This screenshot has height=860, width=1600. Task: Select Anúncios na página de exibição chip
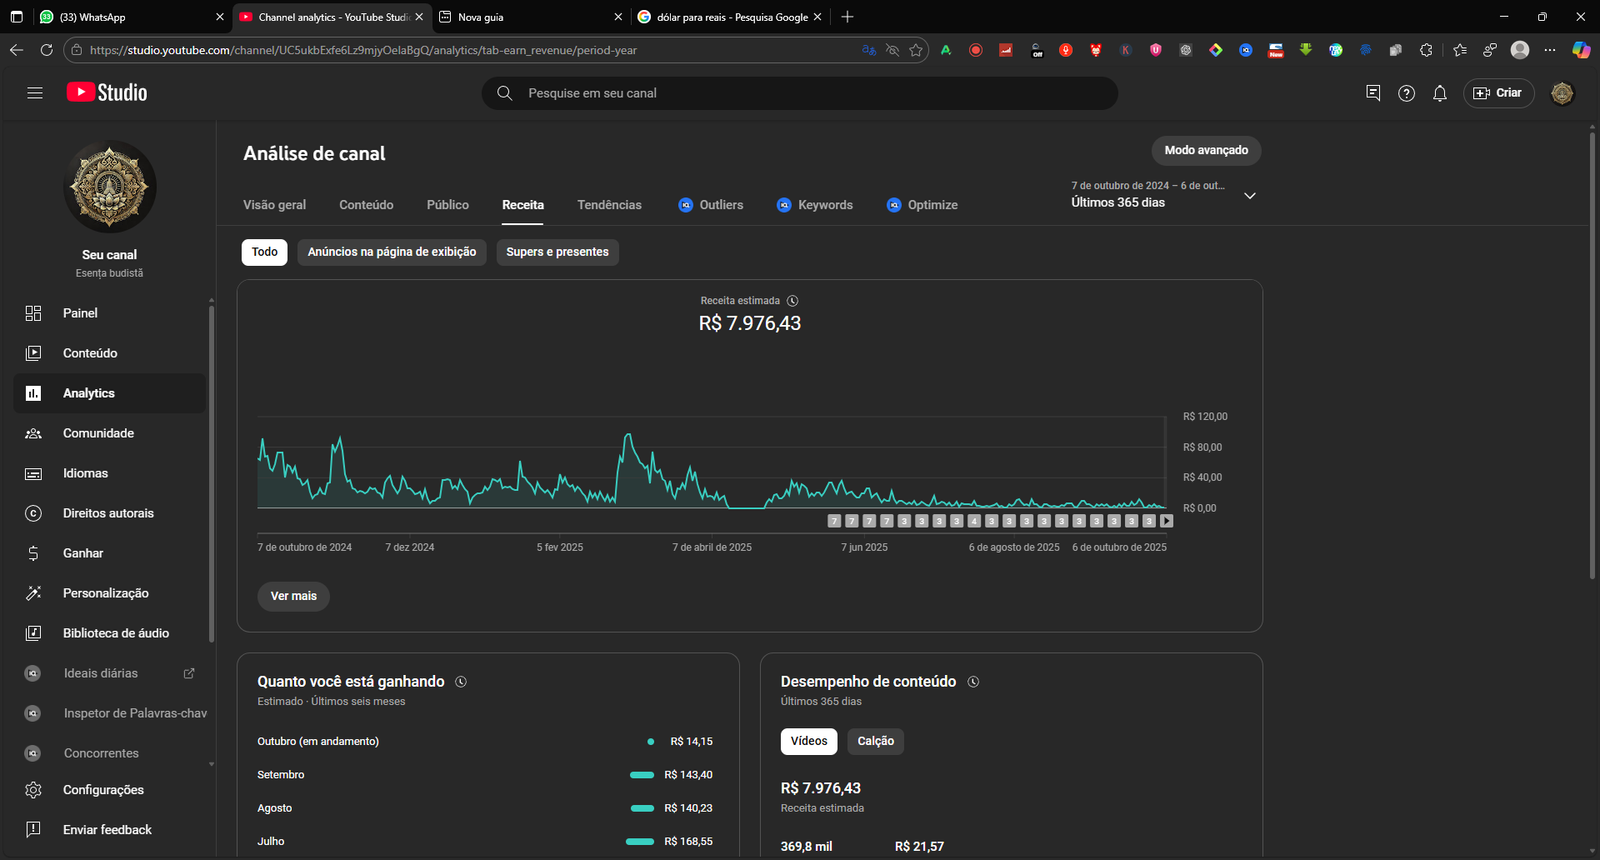pyautogui.click(x=391, y=252)
